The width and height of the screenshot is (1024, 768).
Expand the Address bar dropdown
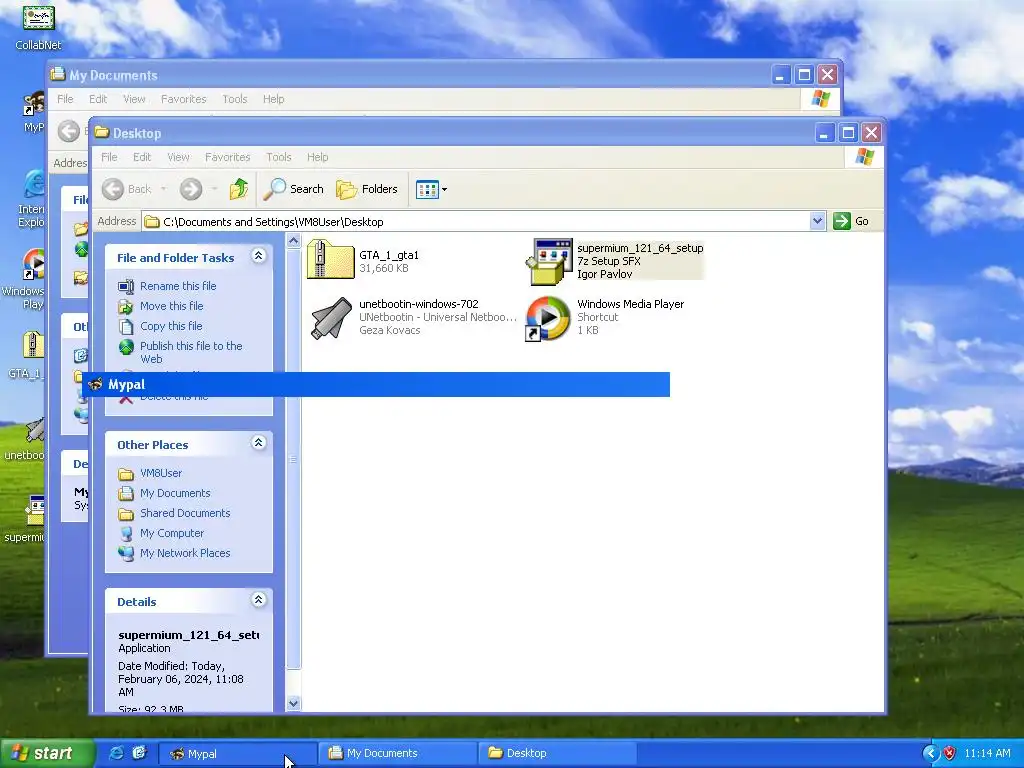[817, 221]
